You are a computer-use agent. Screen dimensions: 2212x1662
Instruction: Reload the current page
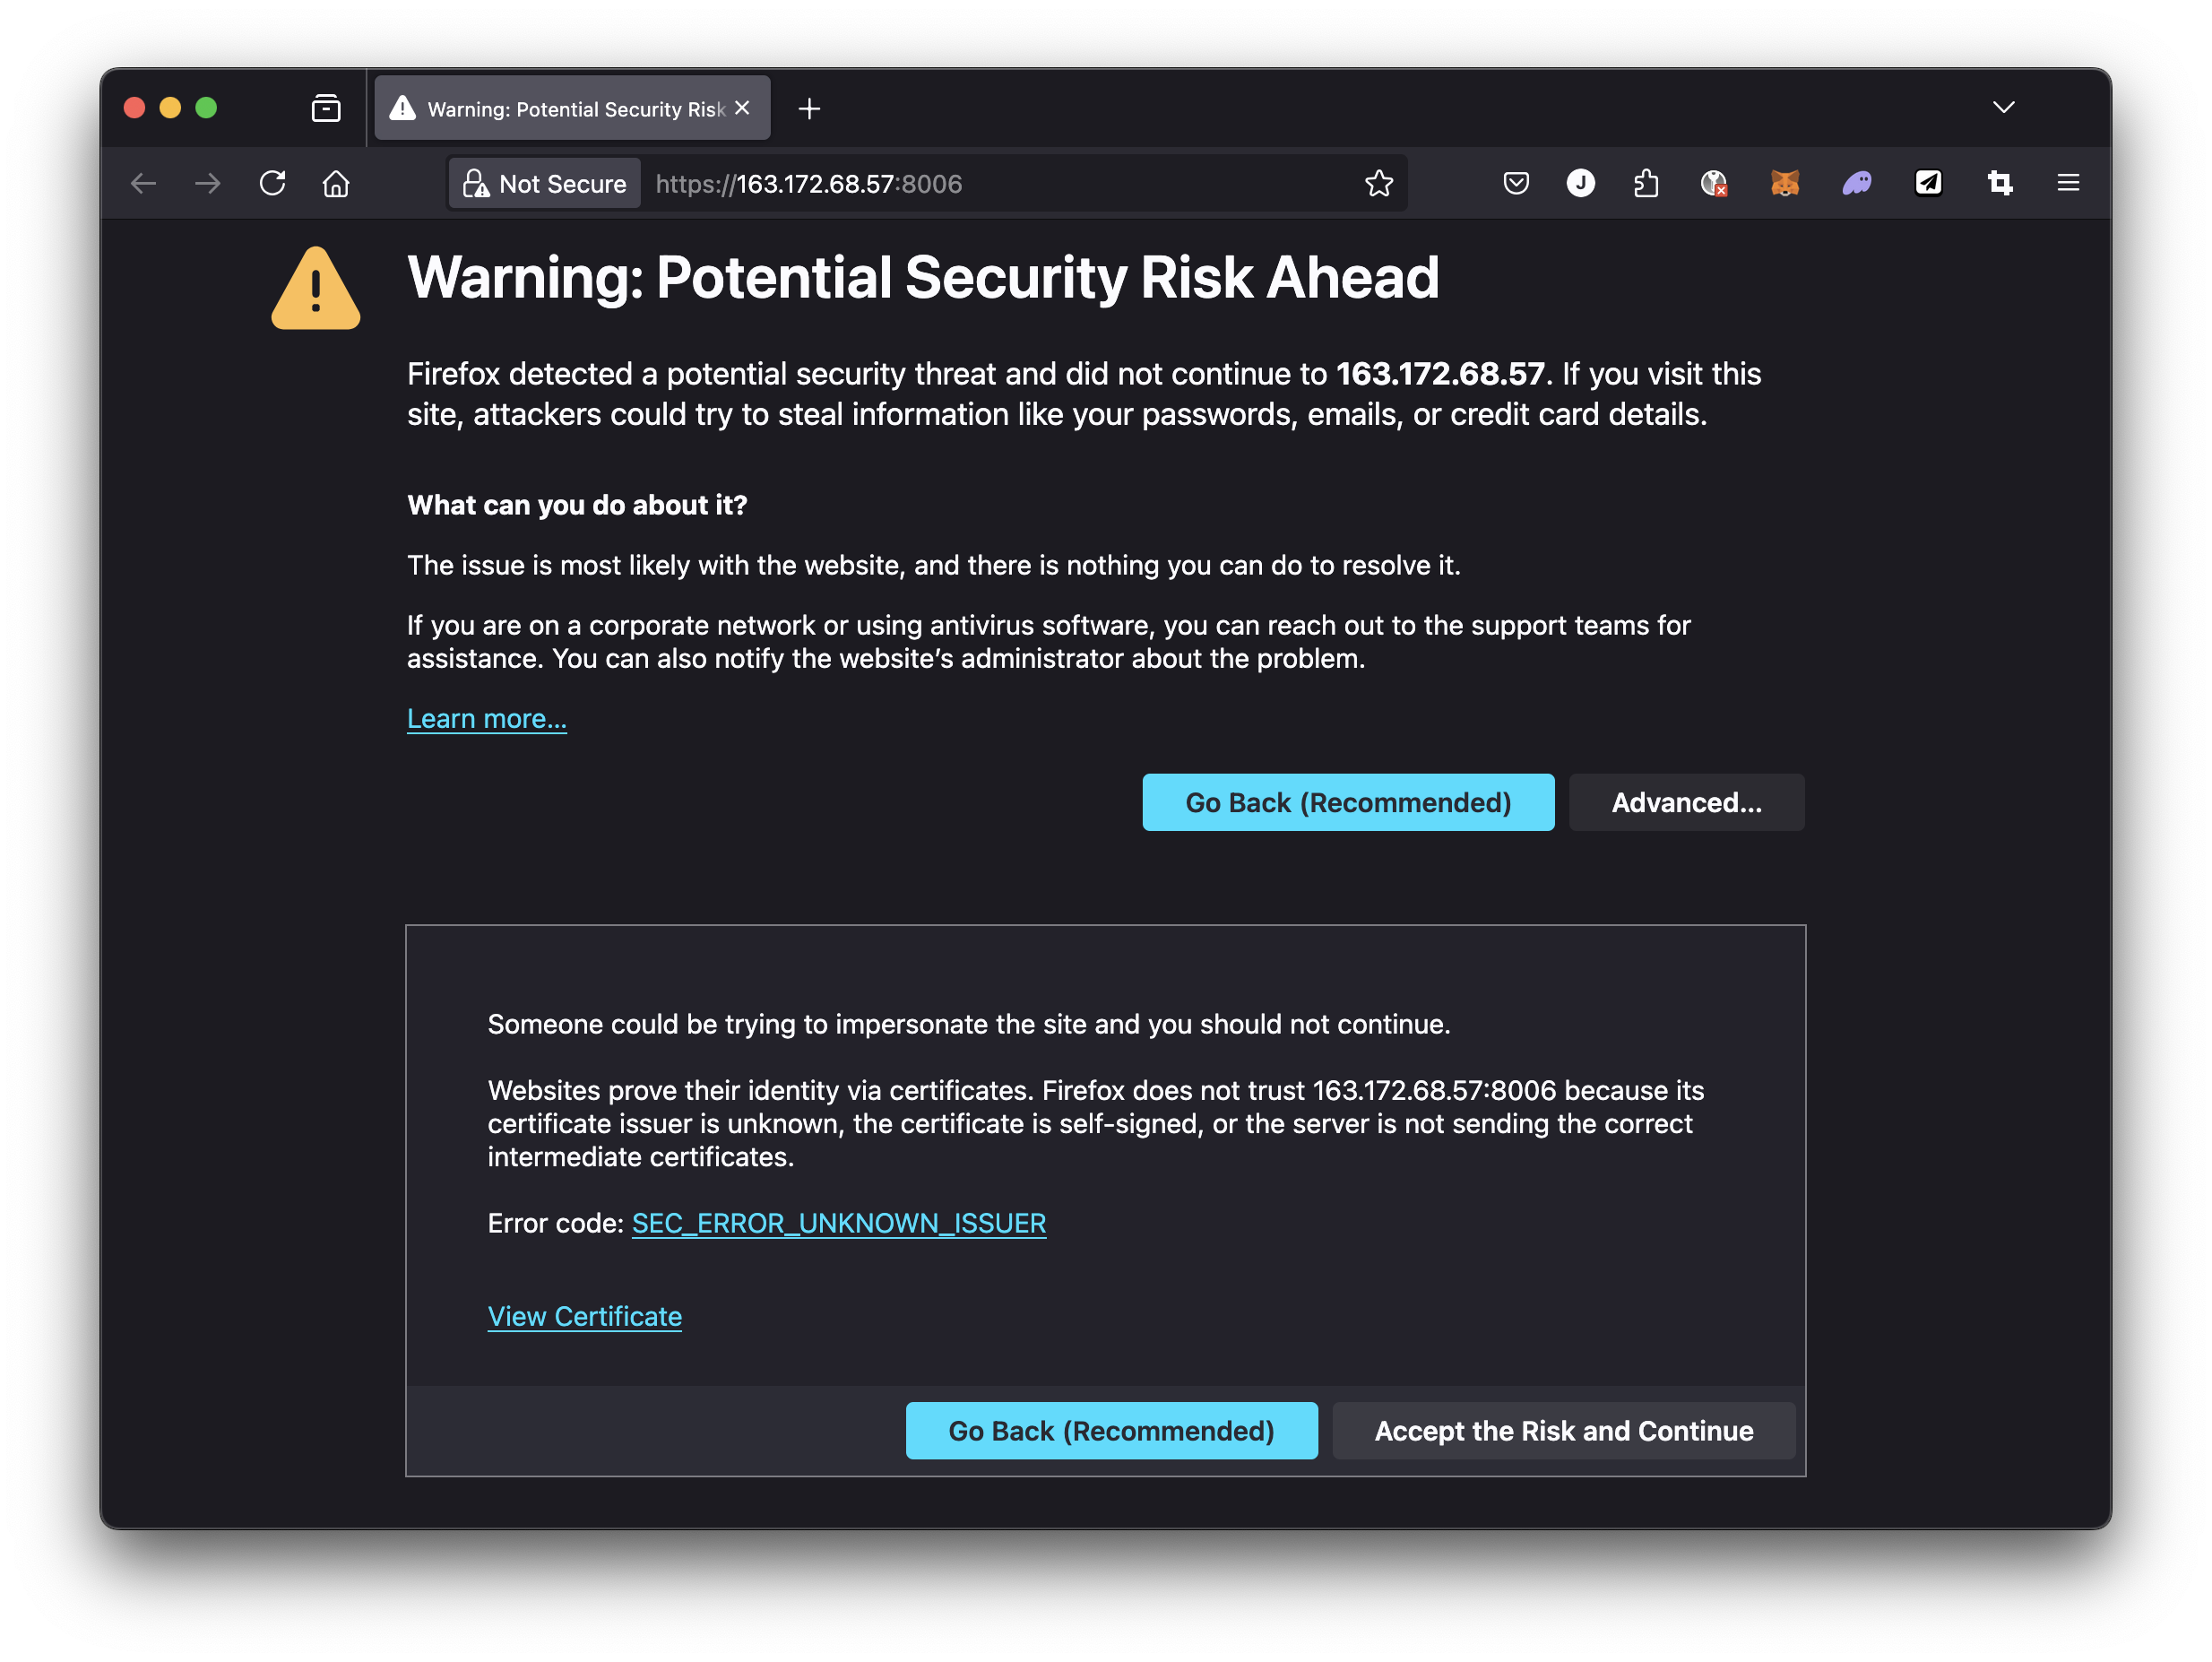[272, 183]
